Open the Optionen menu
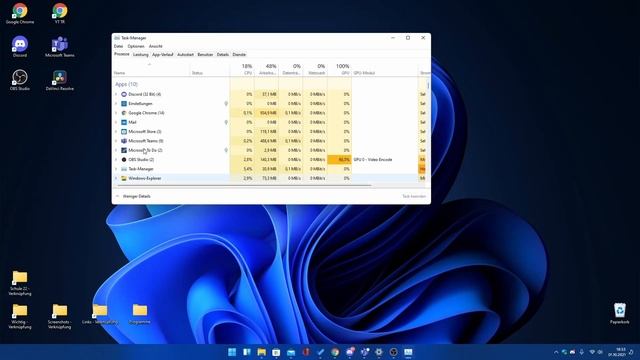 pos(136,46)
